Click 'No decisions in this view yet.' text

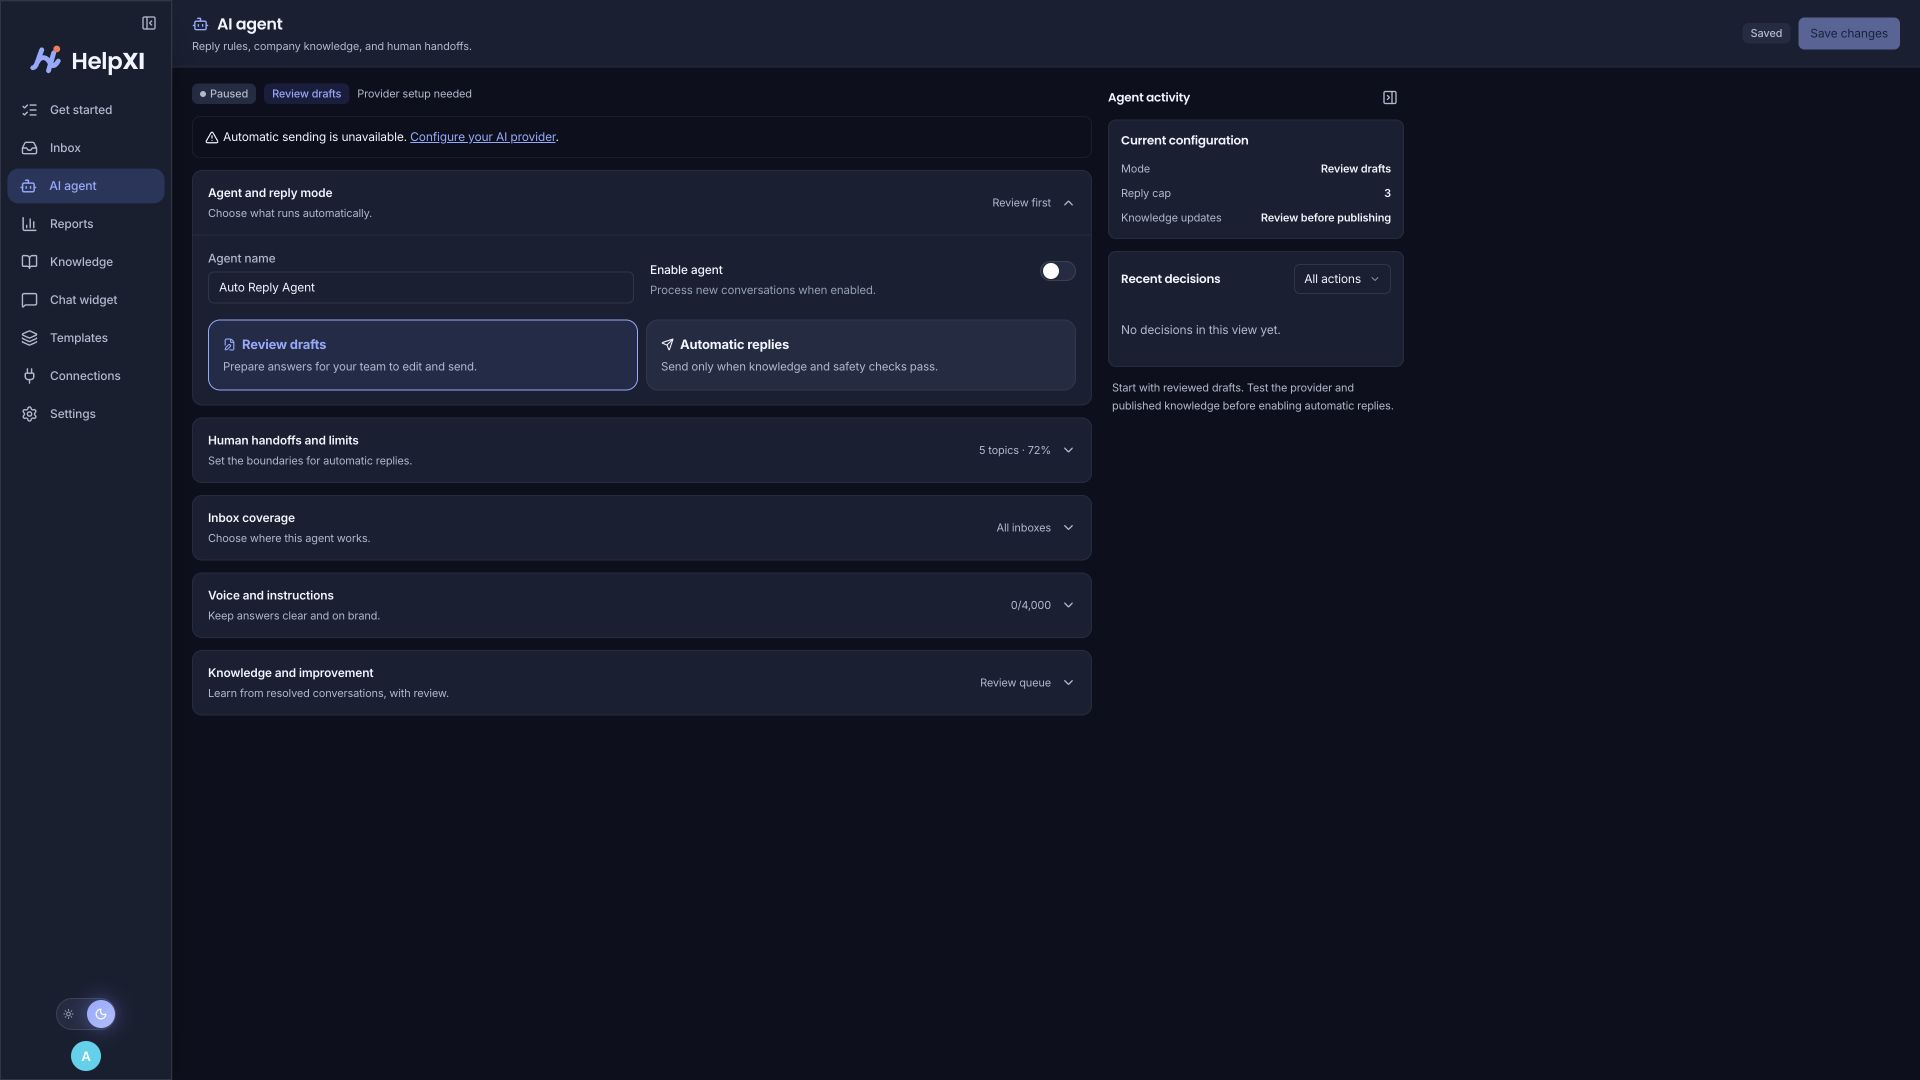(x=1200, y=330)
